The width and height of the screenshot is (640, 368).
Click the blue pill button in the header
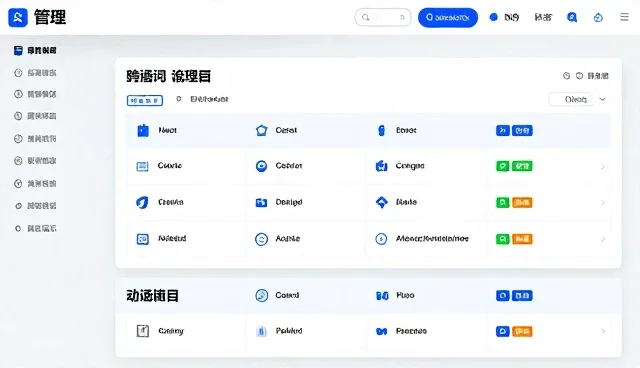[x=448, y=18]
